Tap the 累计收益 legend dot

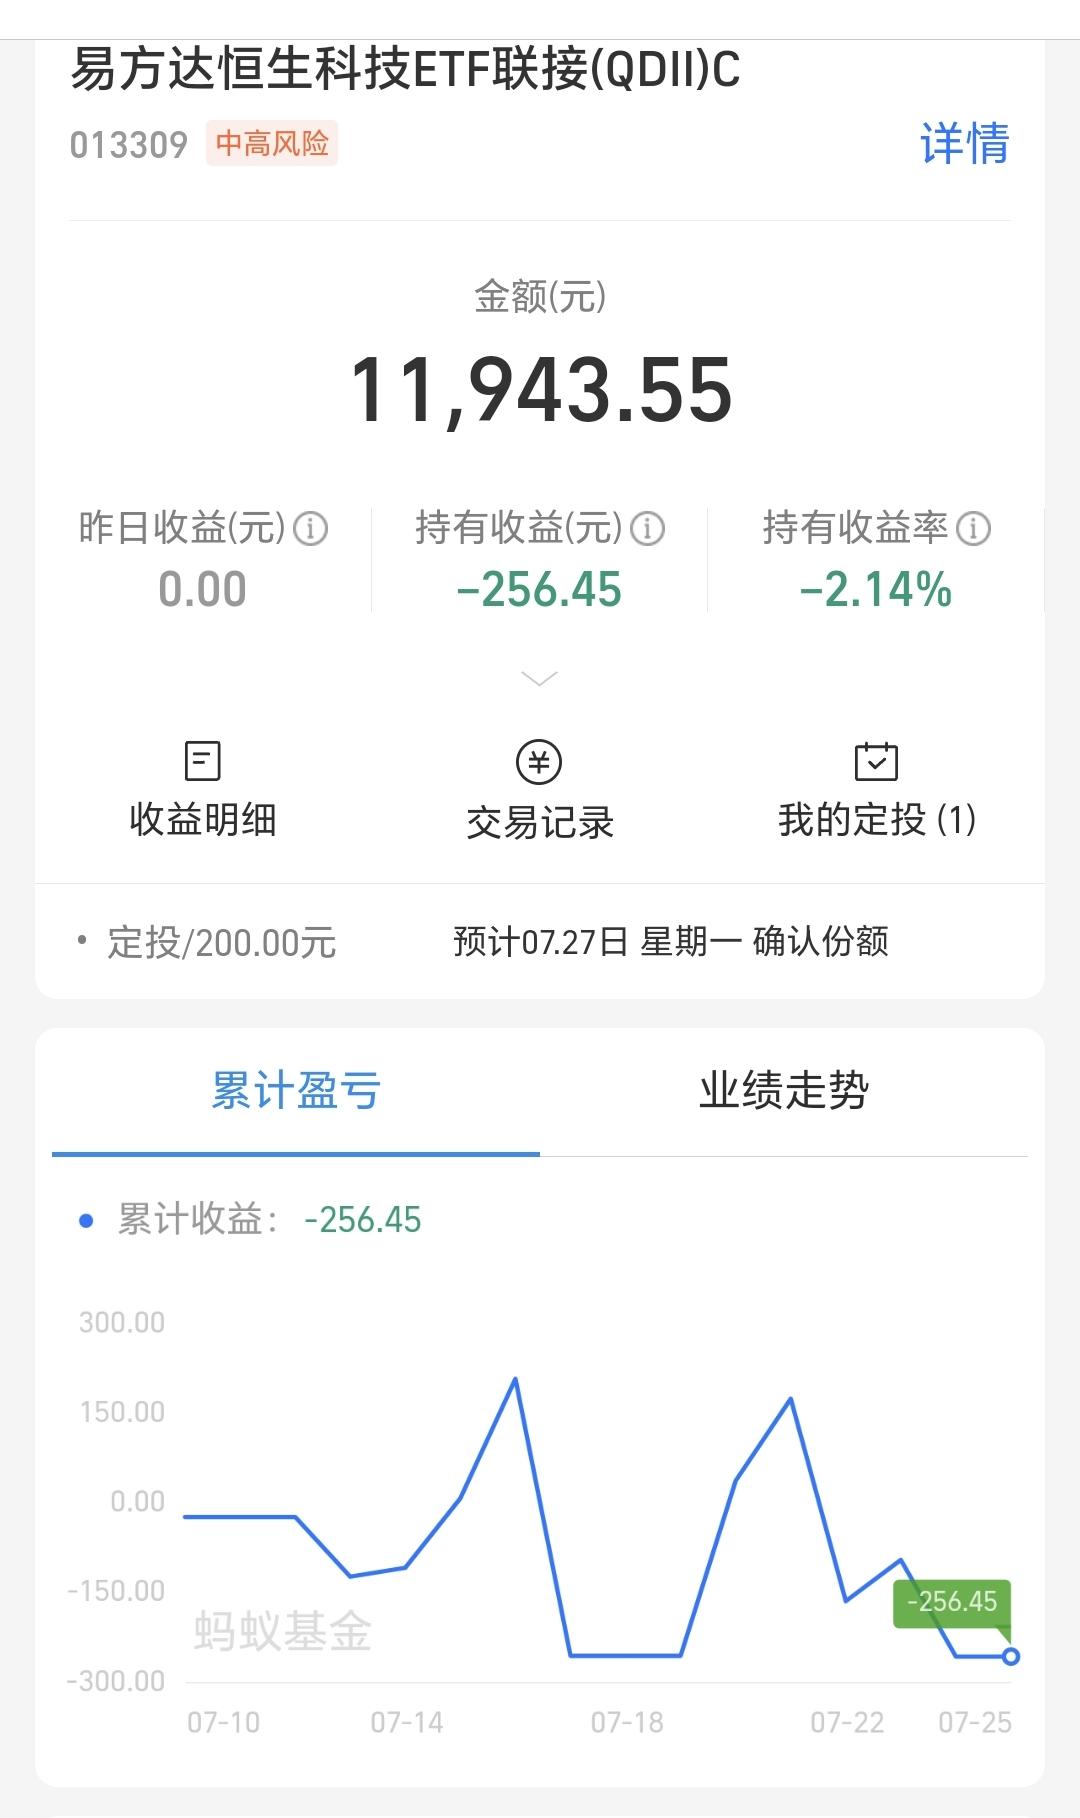click(86, 1220)
